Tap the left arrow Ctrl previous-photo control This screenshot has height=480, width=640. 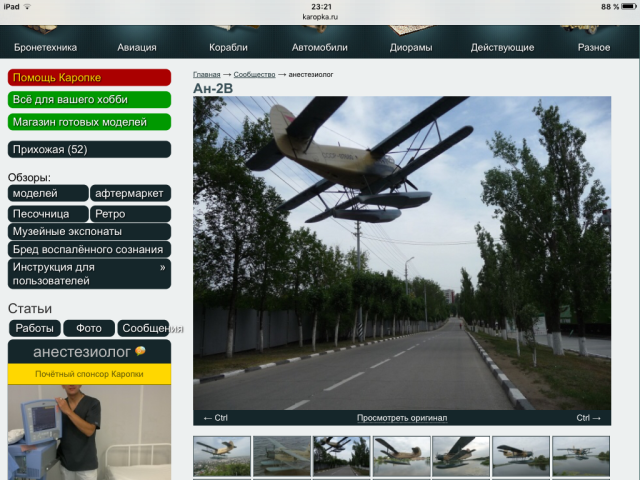(x=215, y=418)
